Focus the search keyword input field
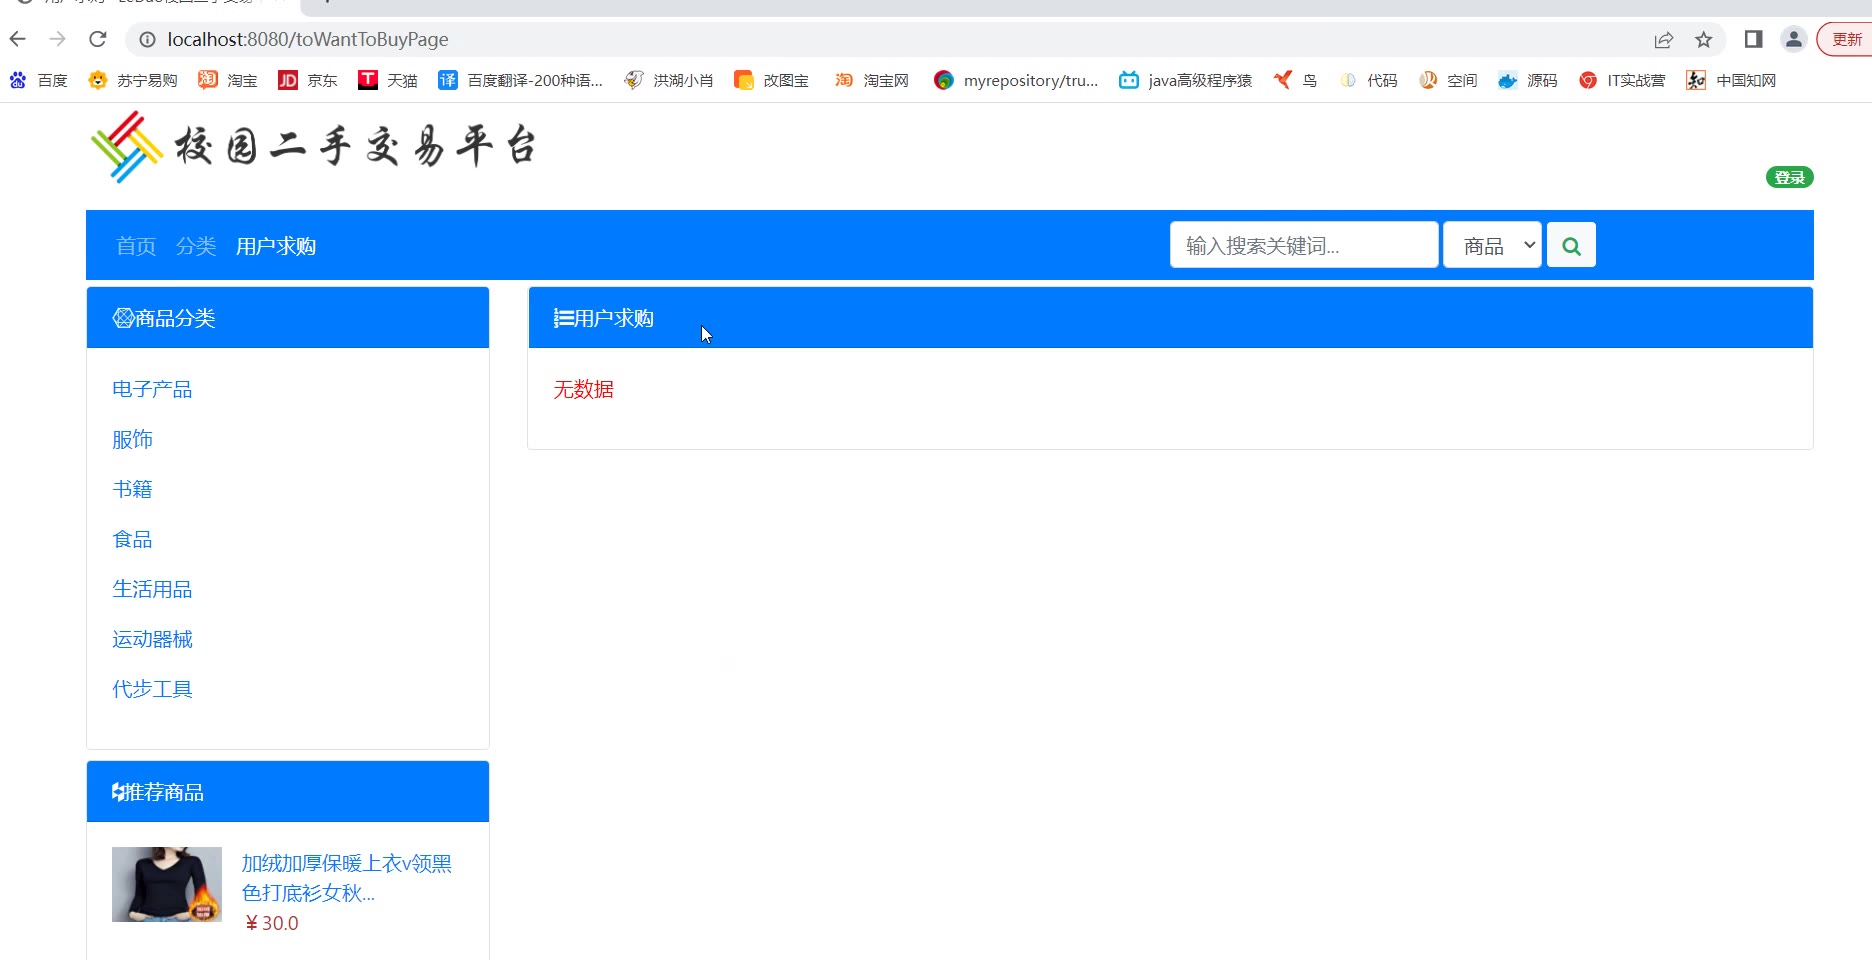The image size is (1872, 960). [1304, 245]
